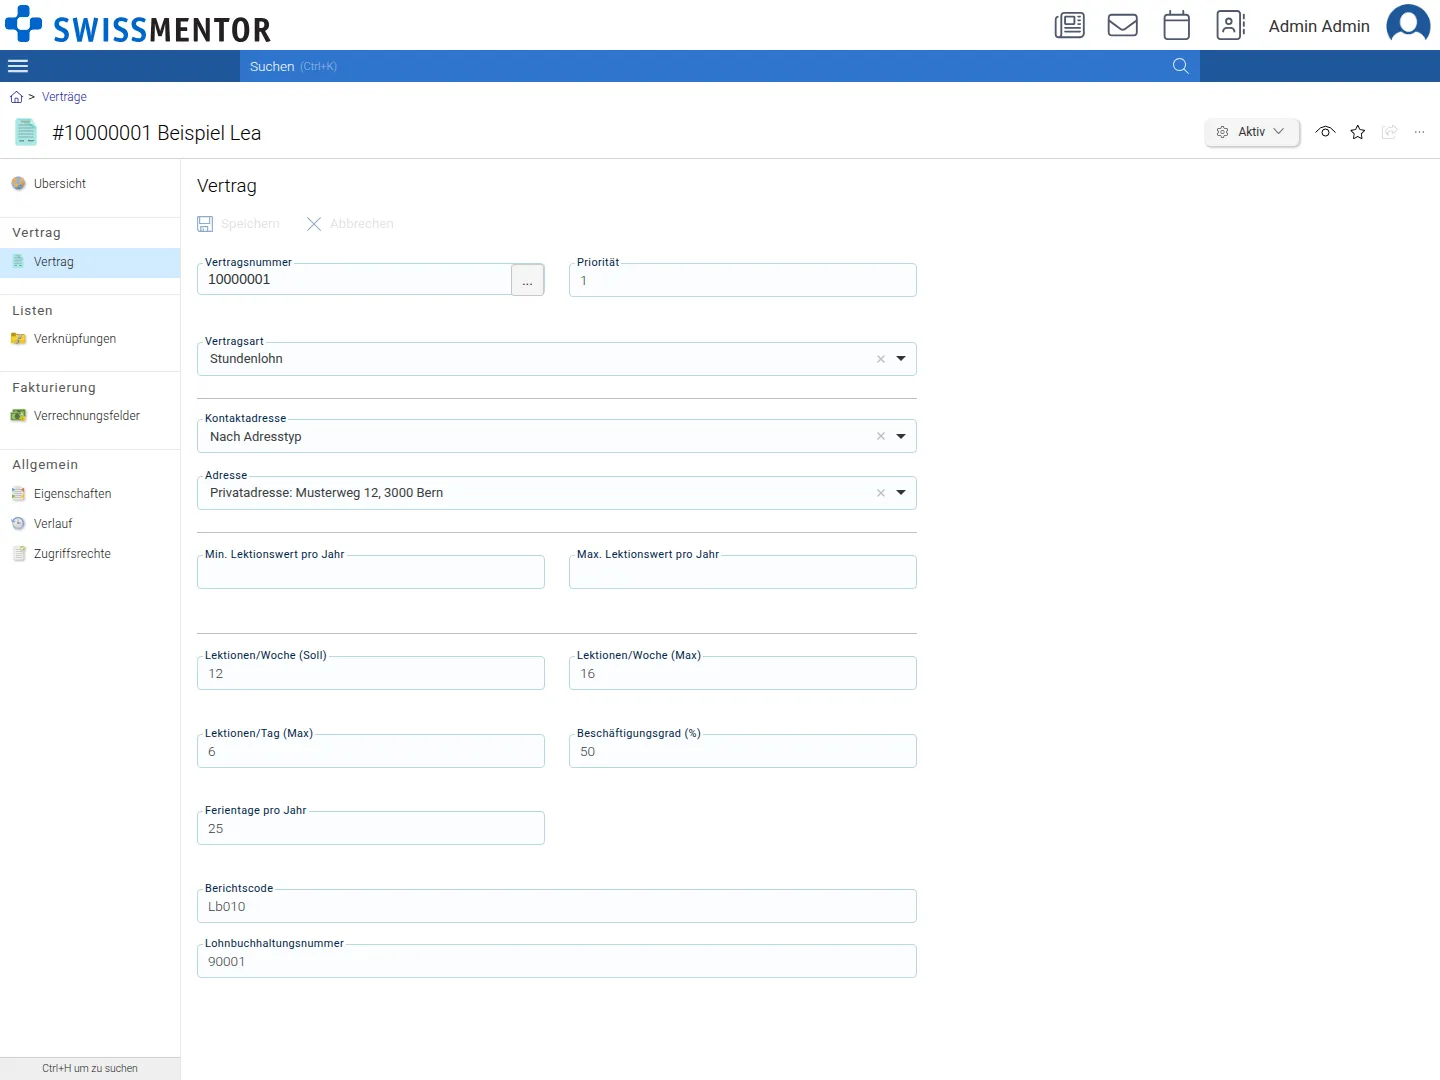
Task: Open more options ellipsis at top right
Action: [x=1419, y=132]
